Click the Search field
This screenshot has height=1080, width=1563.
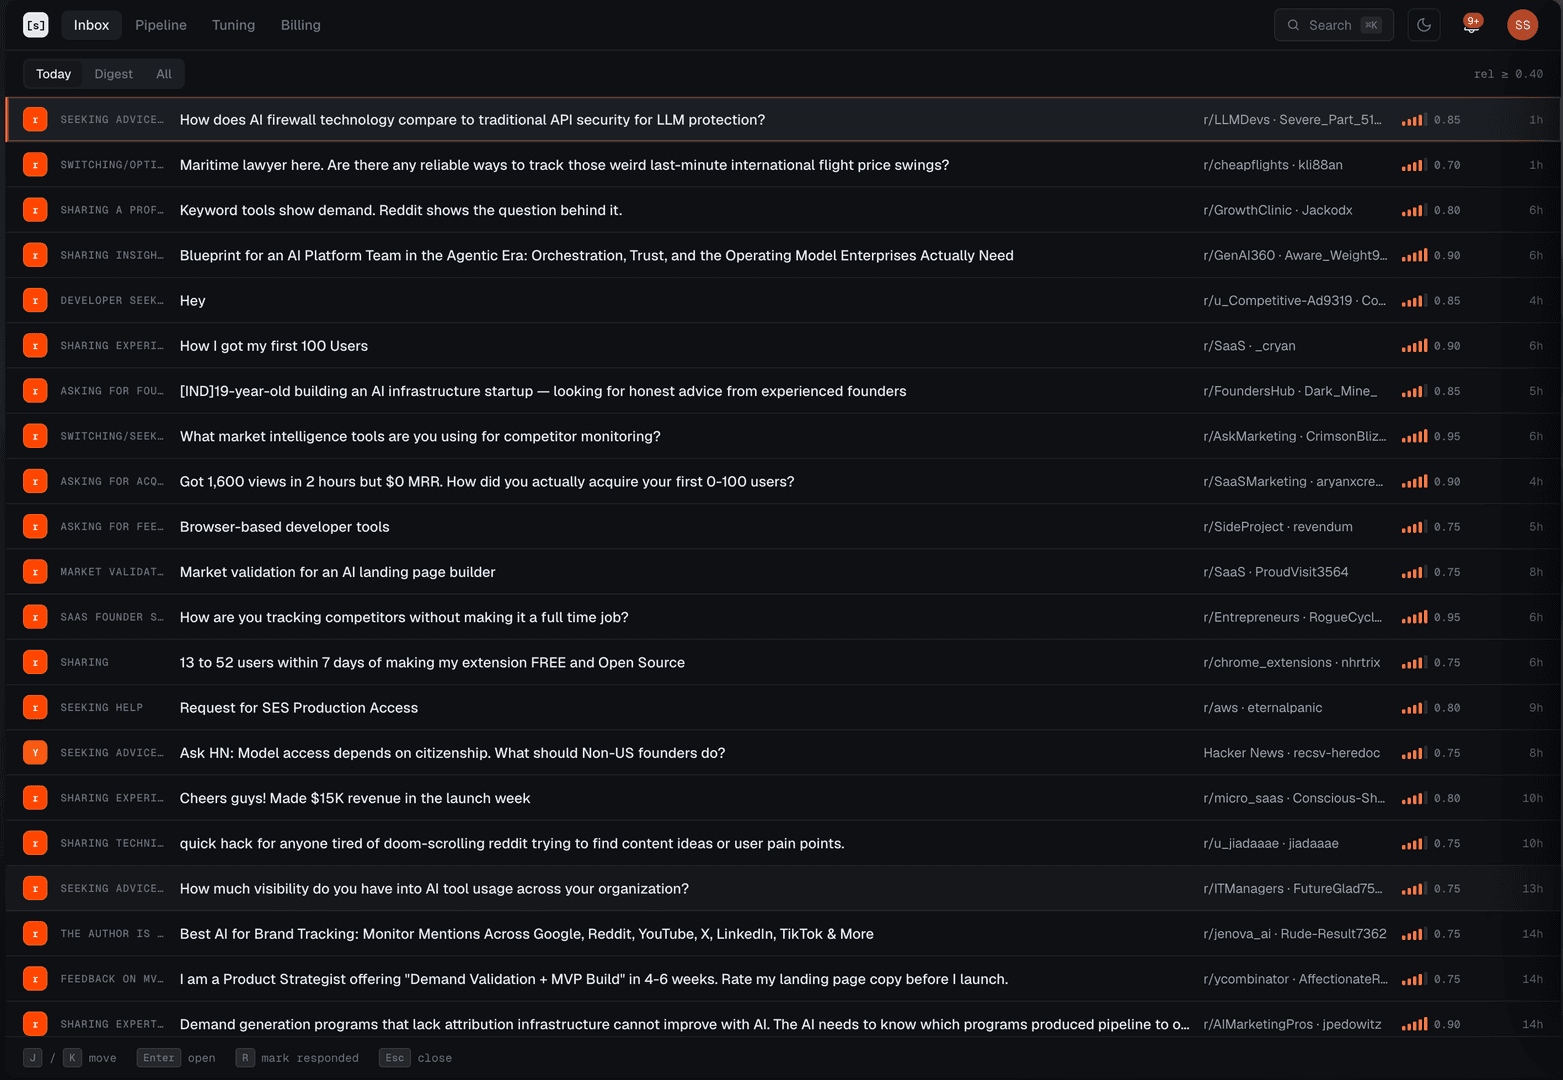(1334, 25)
